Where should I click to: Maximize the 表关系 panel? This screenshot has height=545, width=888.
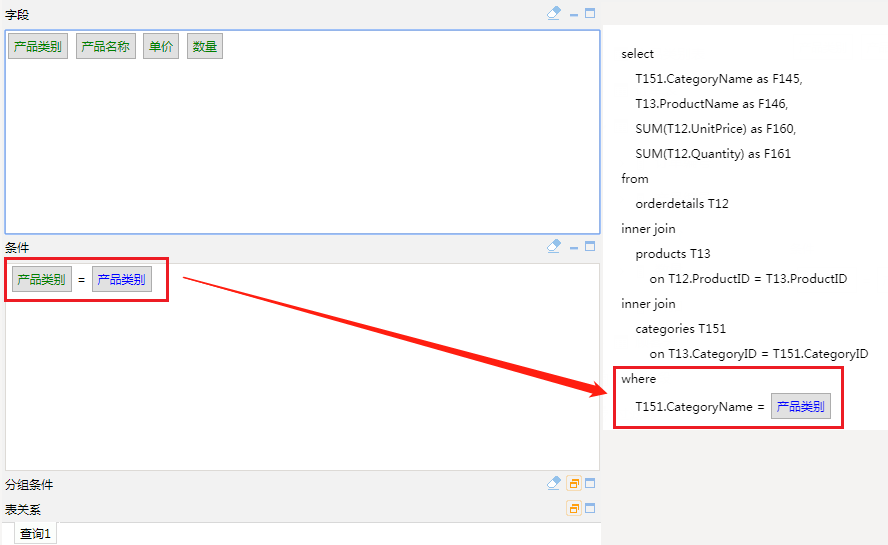590,508
